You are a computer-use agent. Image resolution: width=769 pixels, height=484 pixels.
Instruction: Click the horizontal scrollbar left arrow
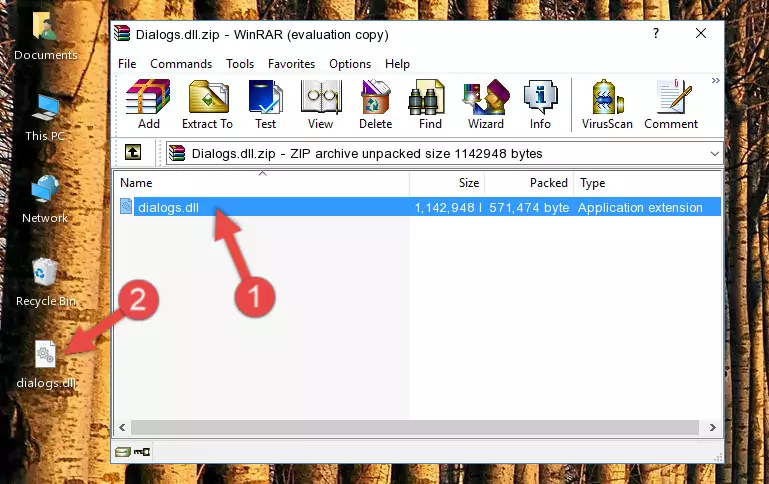pos(123,427)
